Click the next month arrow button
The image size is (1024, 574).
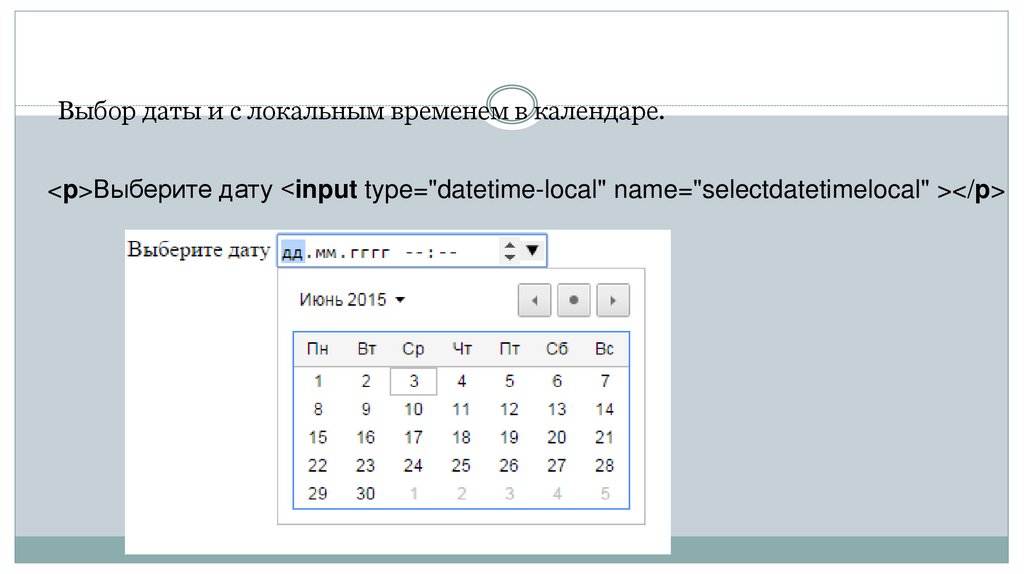pos(613,300)
